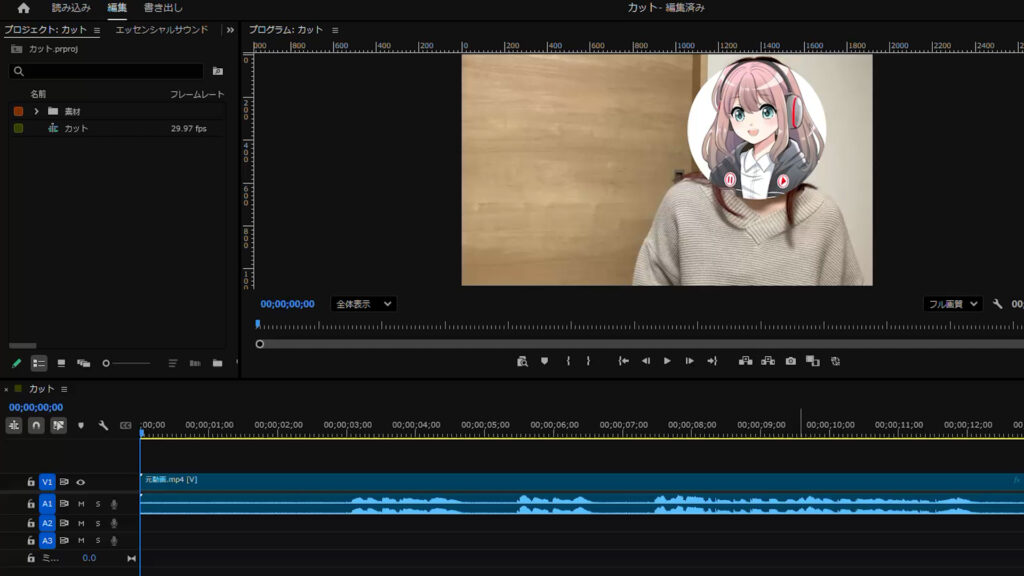Solo audio track A2
1024x576 pixels.
pos(98,523)
